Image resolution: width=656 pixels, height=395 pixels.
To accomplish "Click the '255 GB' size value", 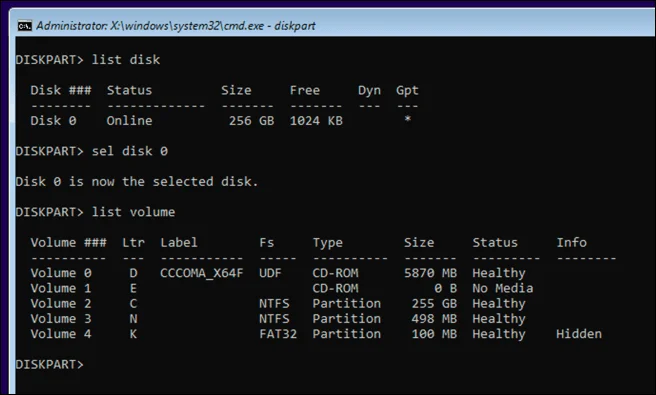I will click(x=434, y=304).
